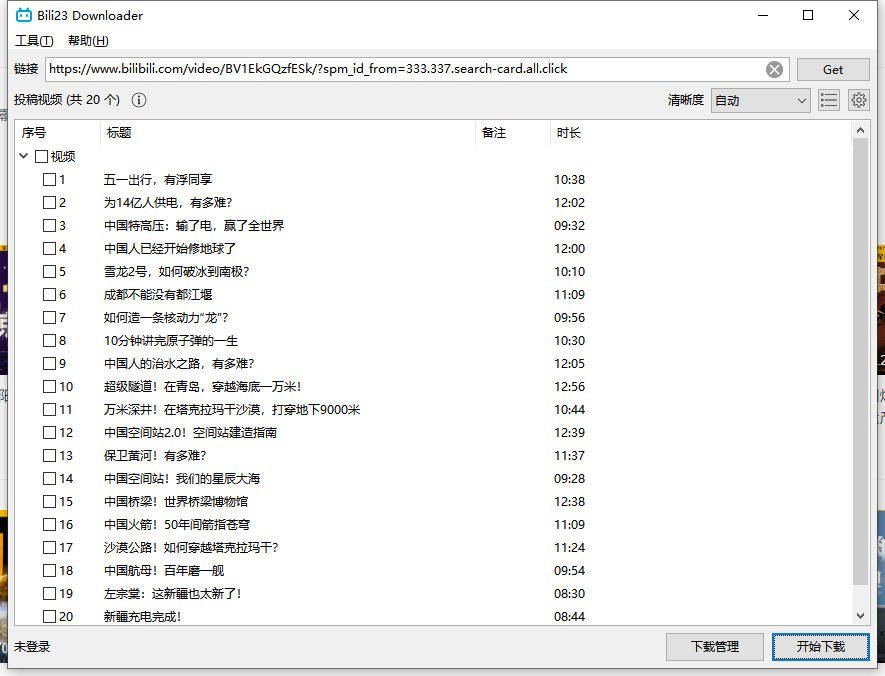Open 下载管理 download manager
Image resolution: width=885 pixels, height=676 pixels.
pos(715,647)
